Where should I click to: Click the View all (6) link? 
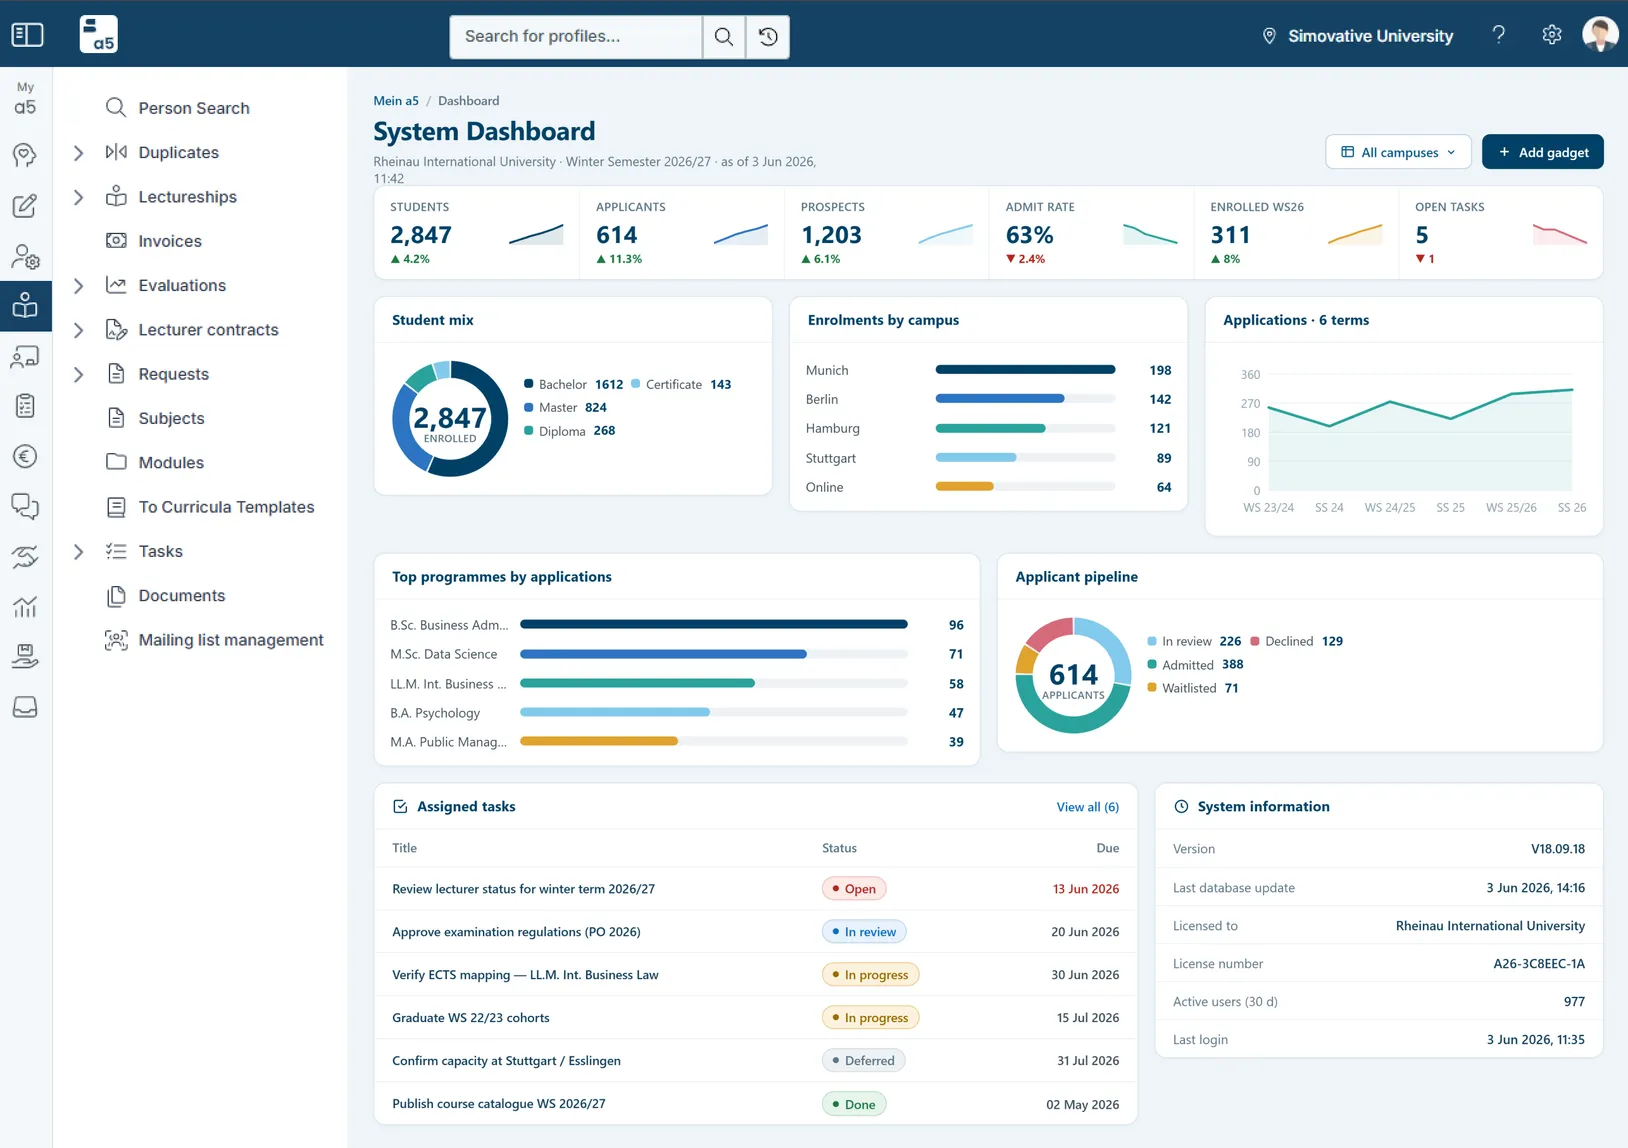tap(1088, 807)
